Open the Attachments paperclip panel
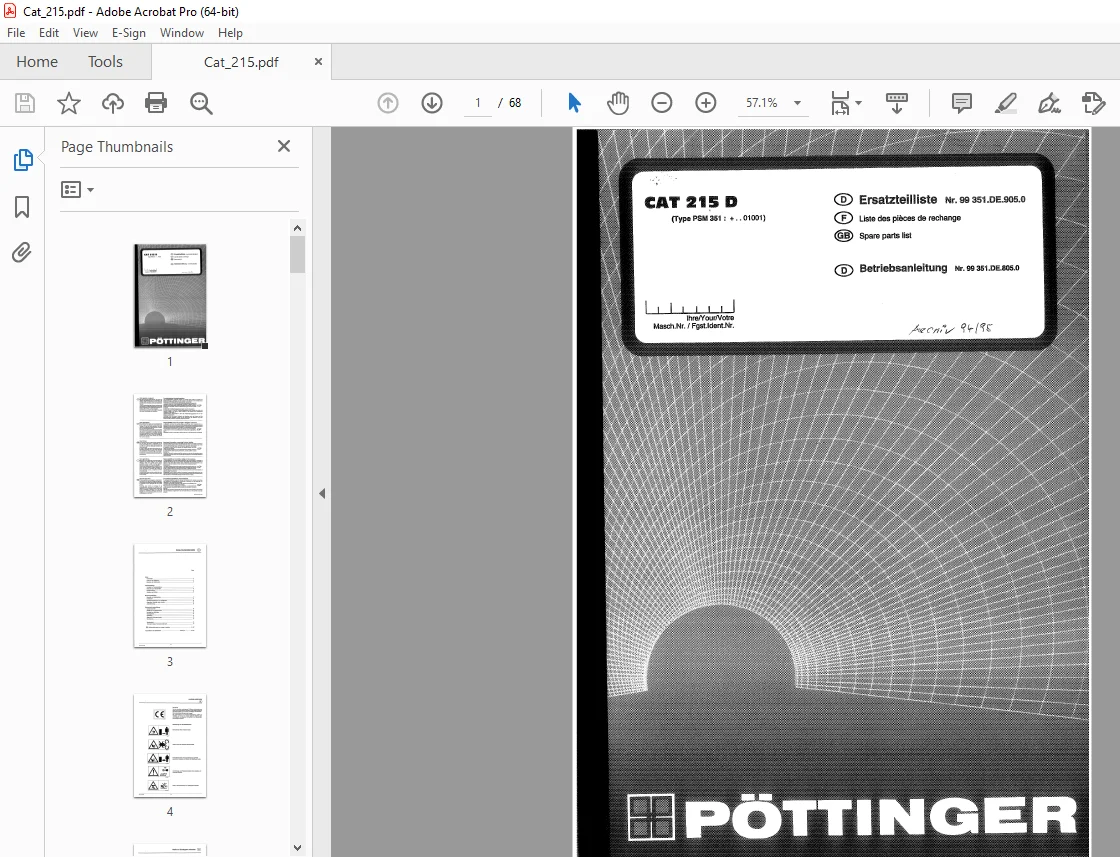 coord(22,253)
